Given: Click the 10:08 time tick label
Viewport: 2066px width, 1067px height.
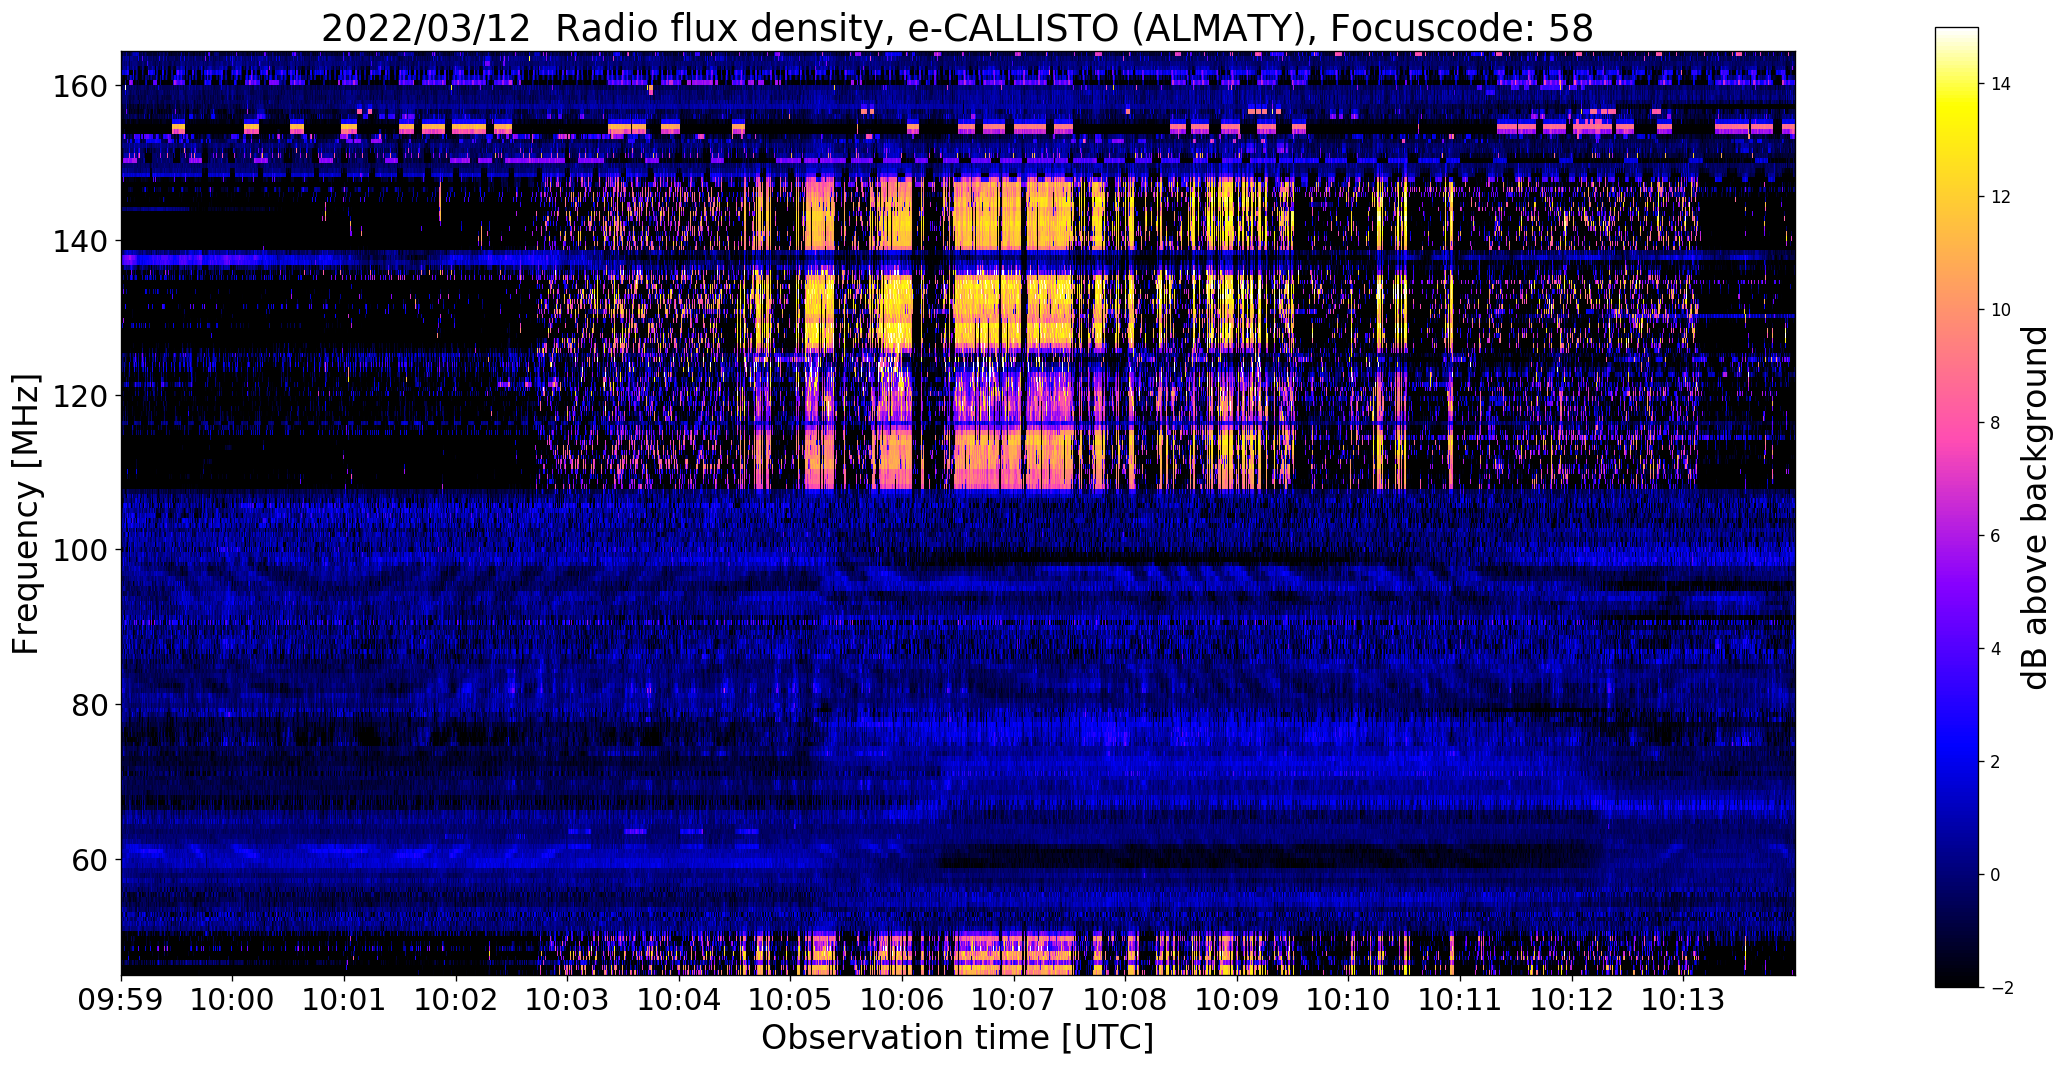Looking at the screenshot, I should point(1126,999).
